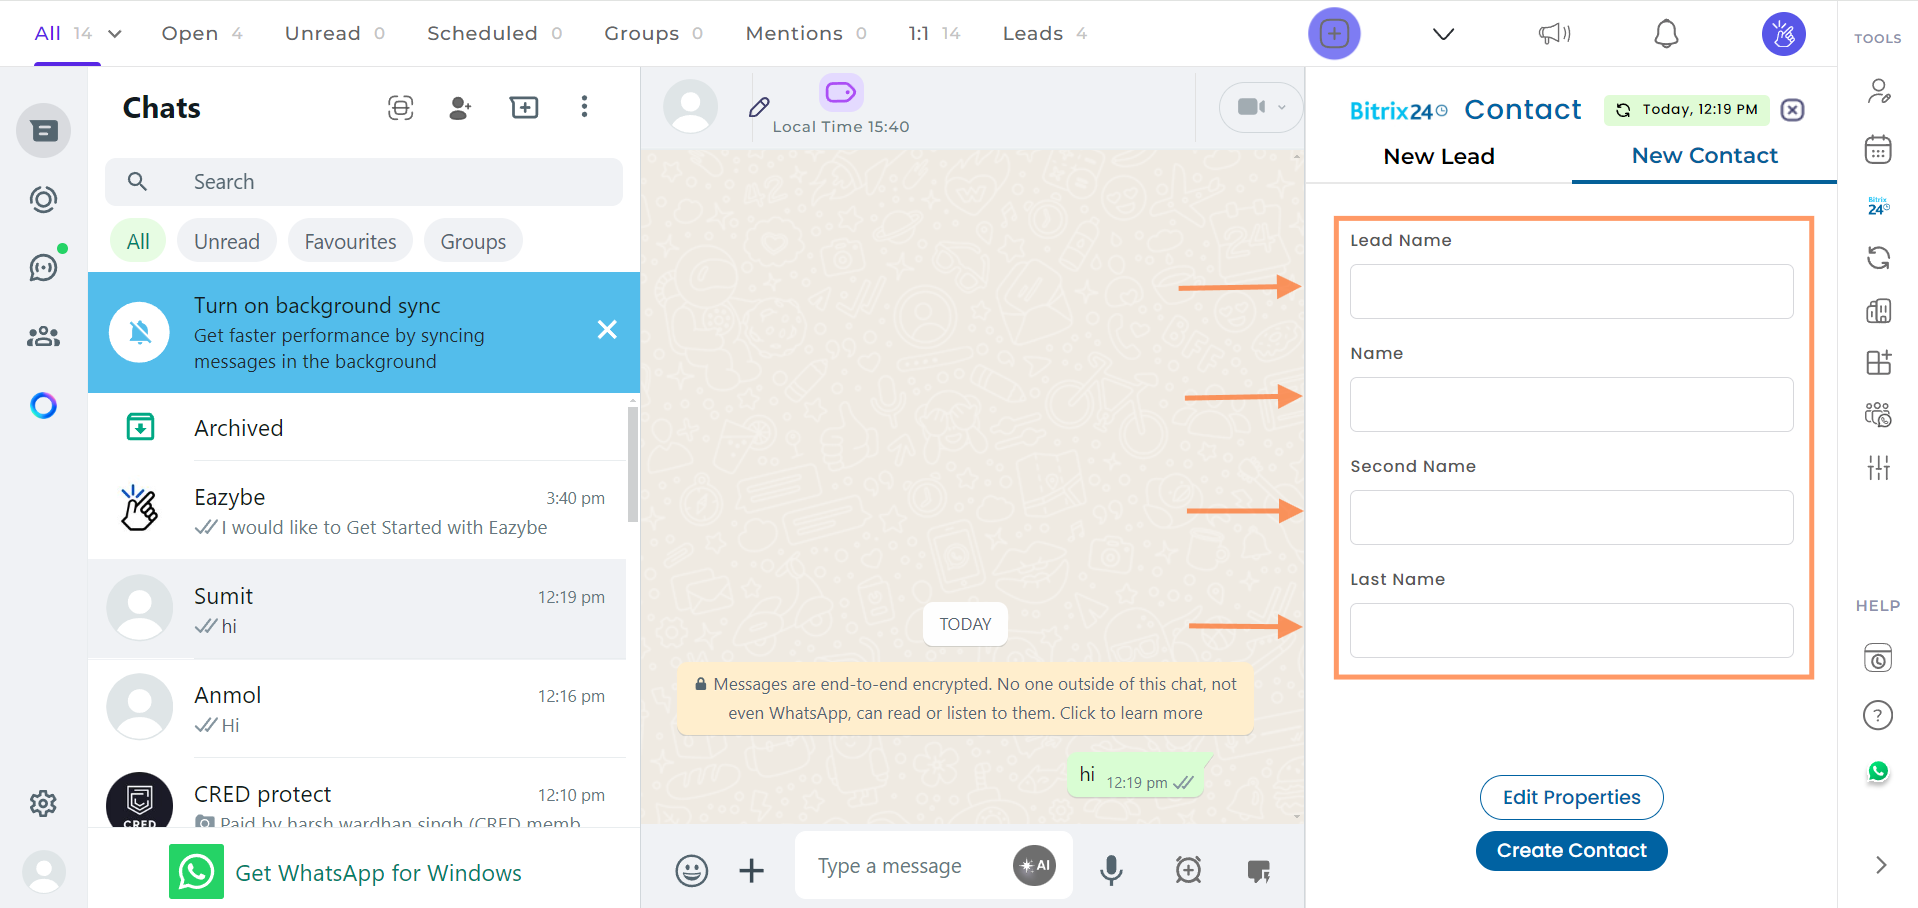Open the megaphone broadcast icon

click(x=1554, y=34)
